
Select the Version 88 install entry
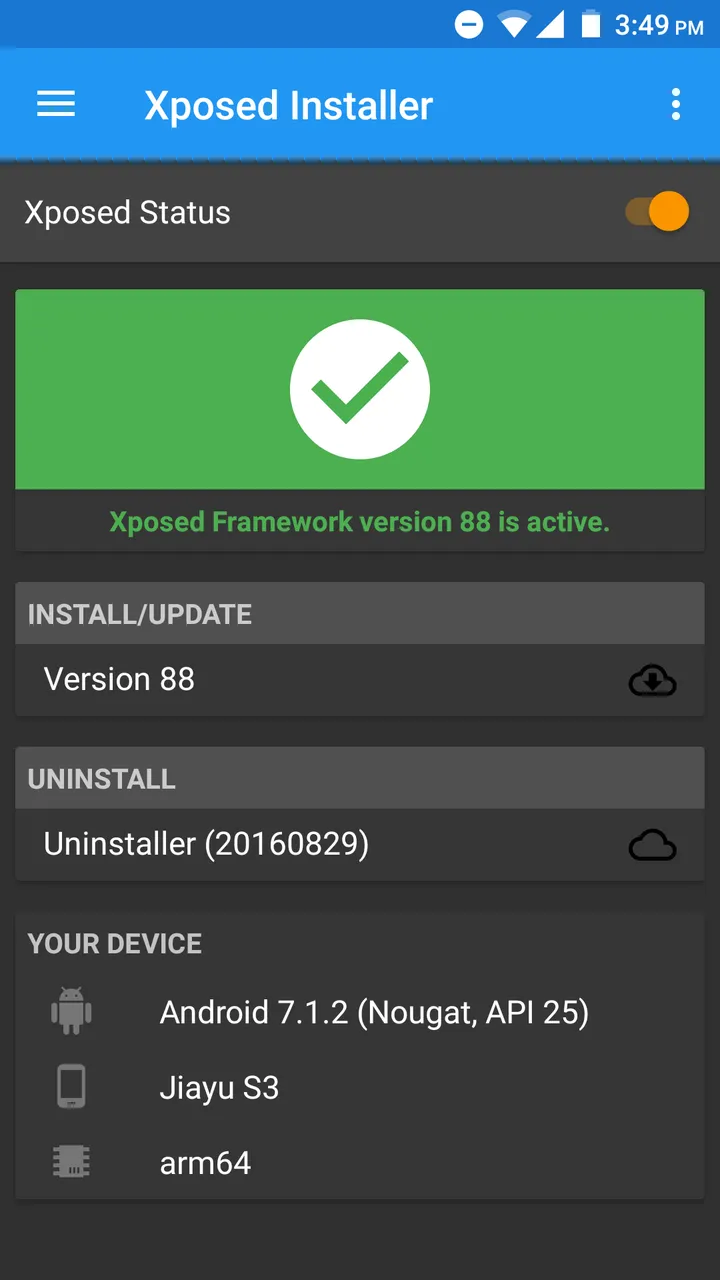(x=120, y=680)
